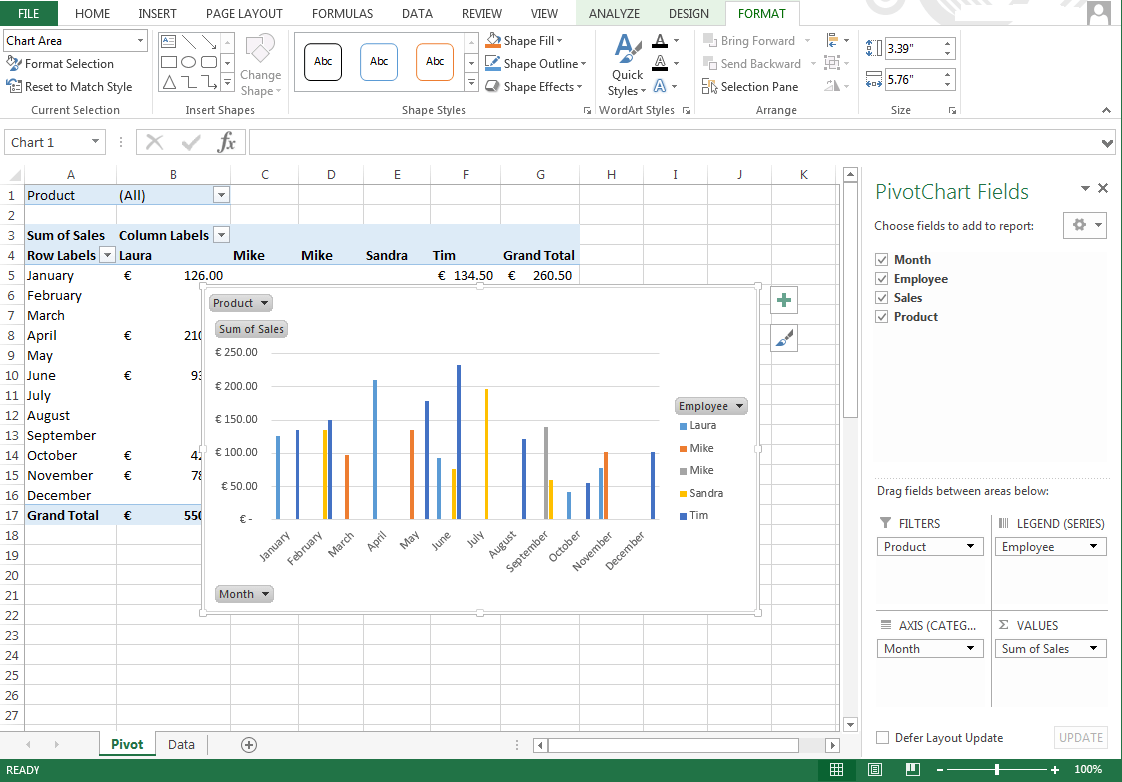Add a new sheet with plus icon
This screenshot has width=1122, height=782.
pos(249,744)
